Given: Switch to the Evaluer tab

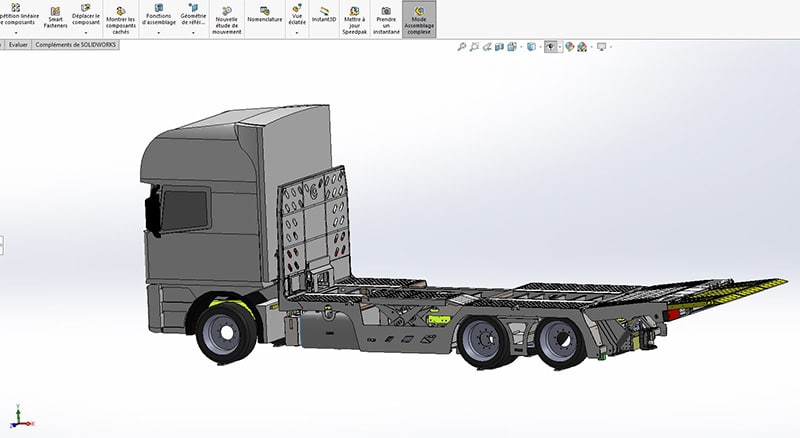Looking at the screenshot, I should coord(18,45).
